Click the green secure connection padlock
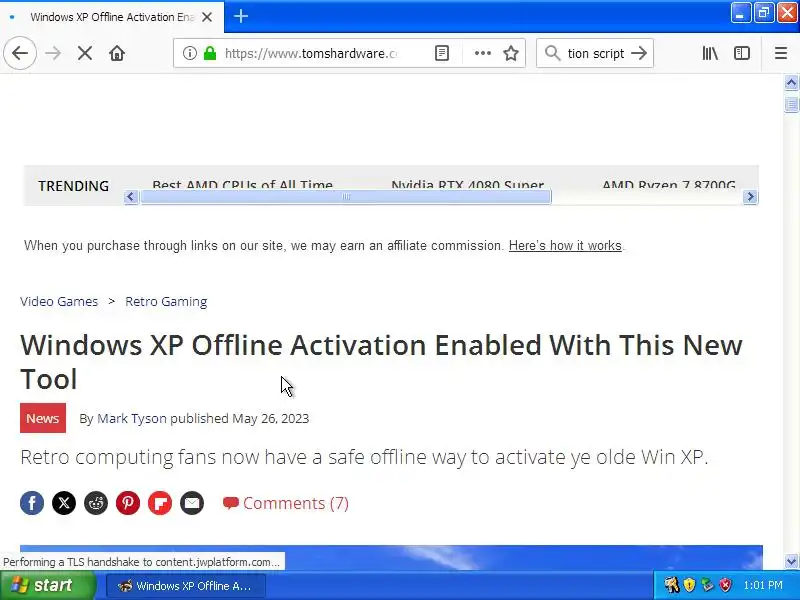Viewport: 800px width, 600px height. 210,53
